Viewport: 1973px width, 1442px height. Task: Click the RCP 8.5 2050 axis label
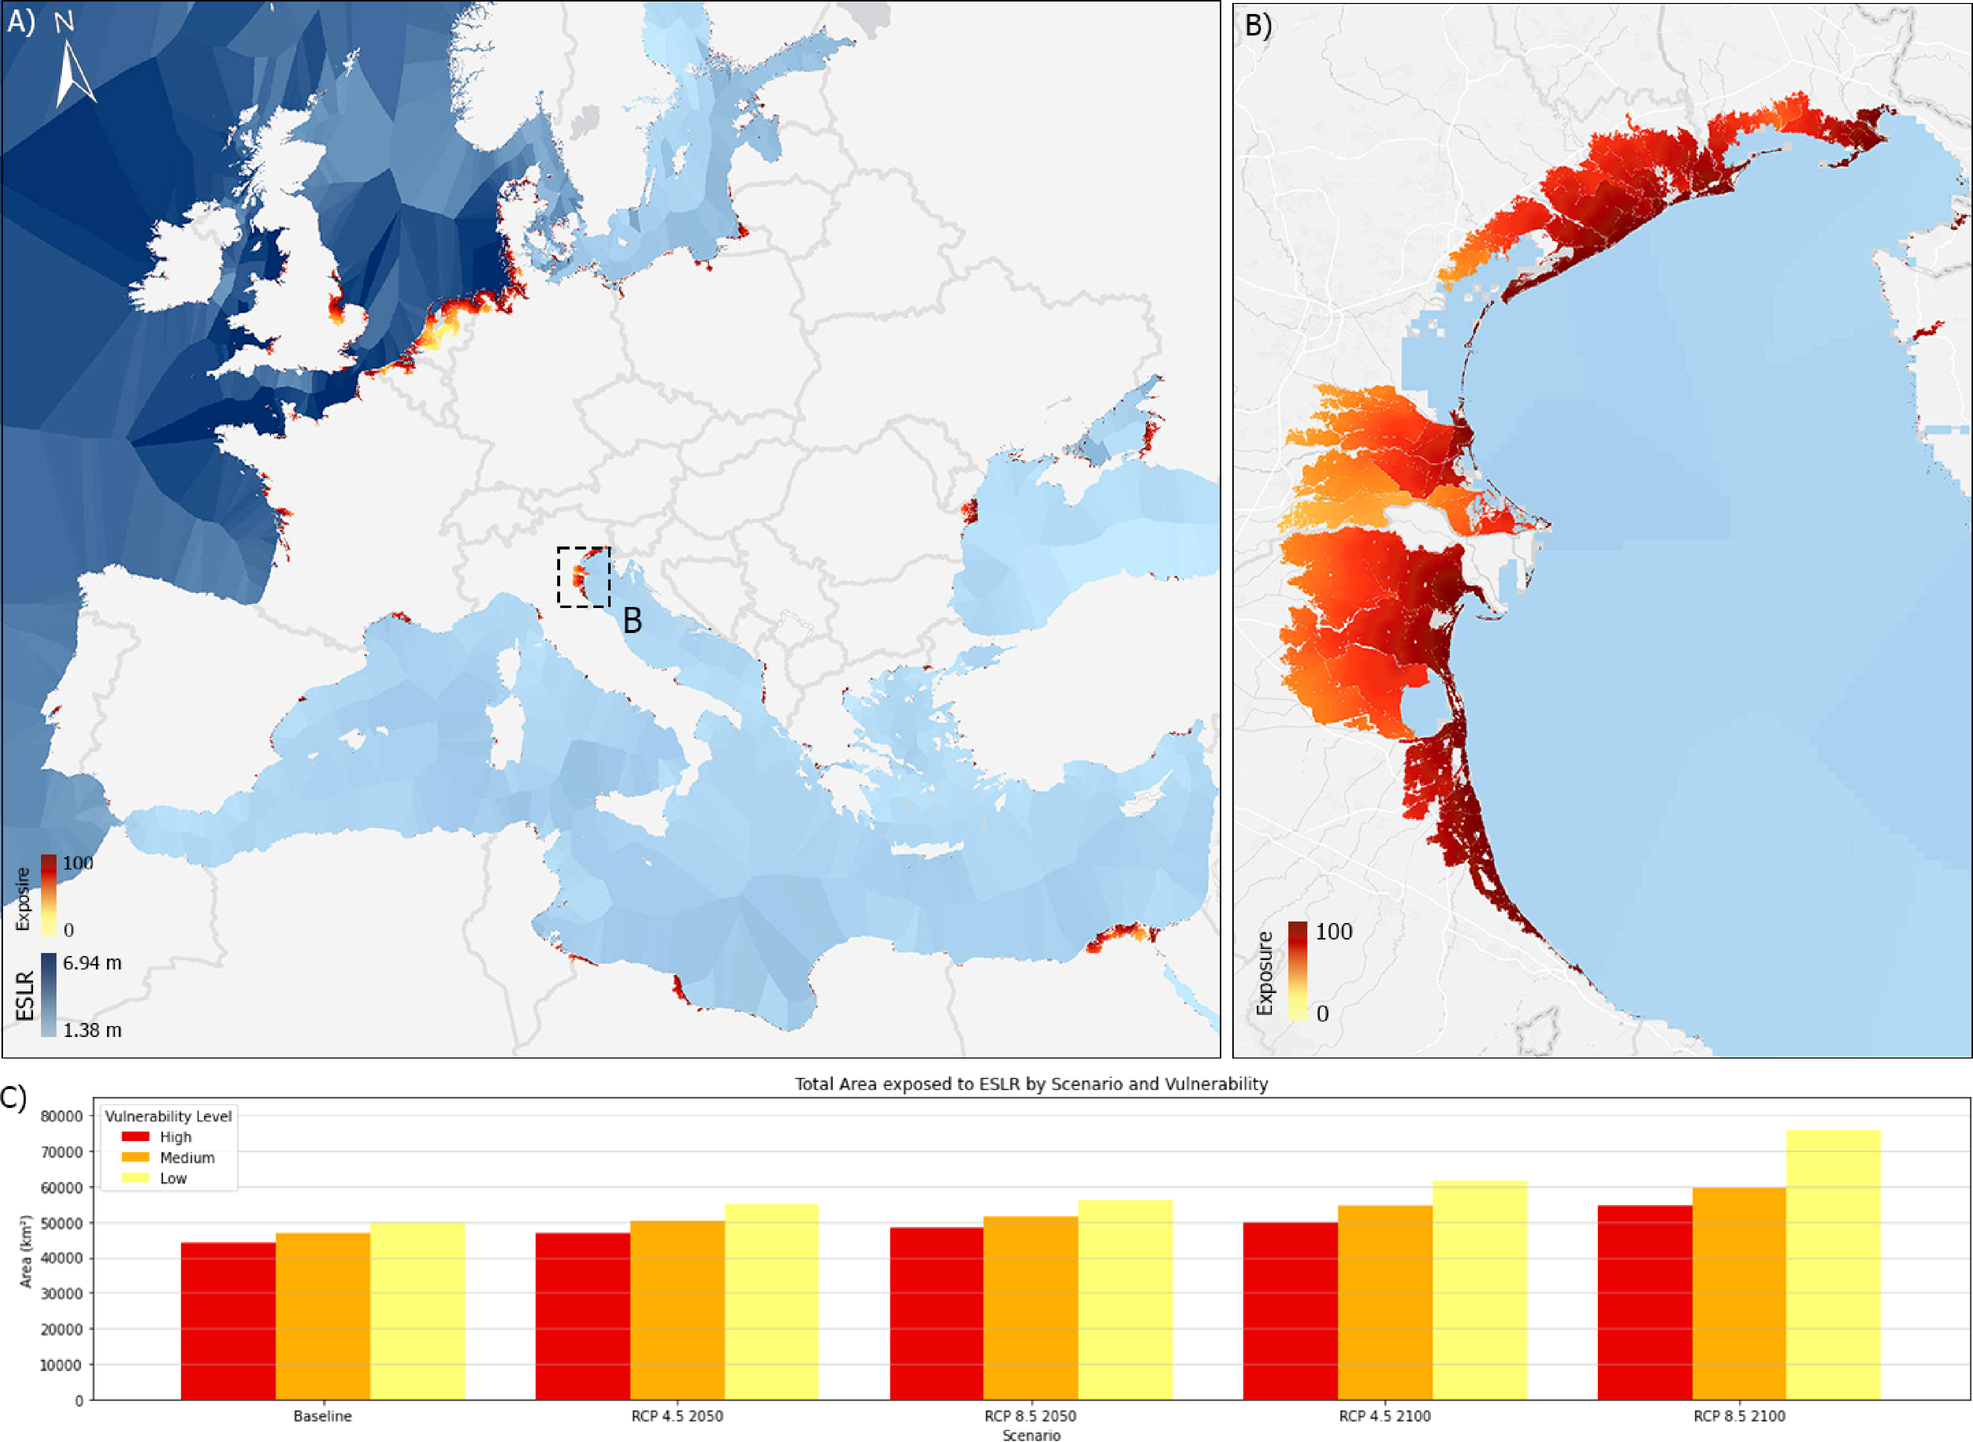pos(1030,1416)
